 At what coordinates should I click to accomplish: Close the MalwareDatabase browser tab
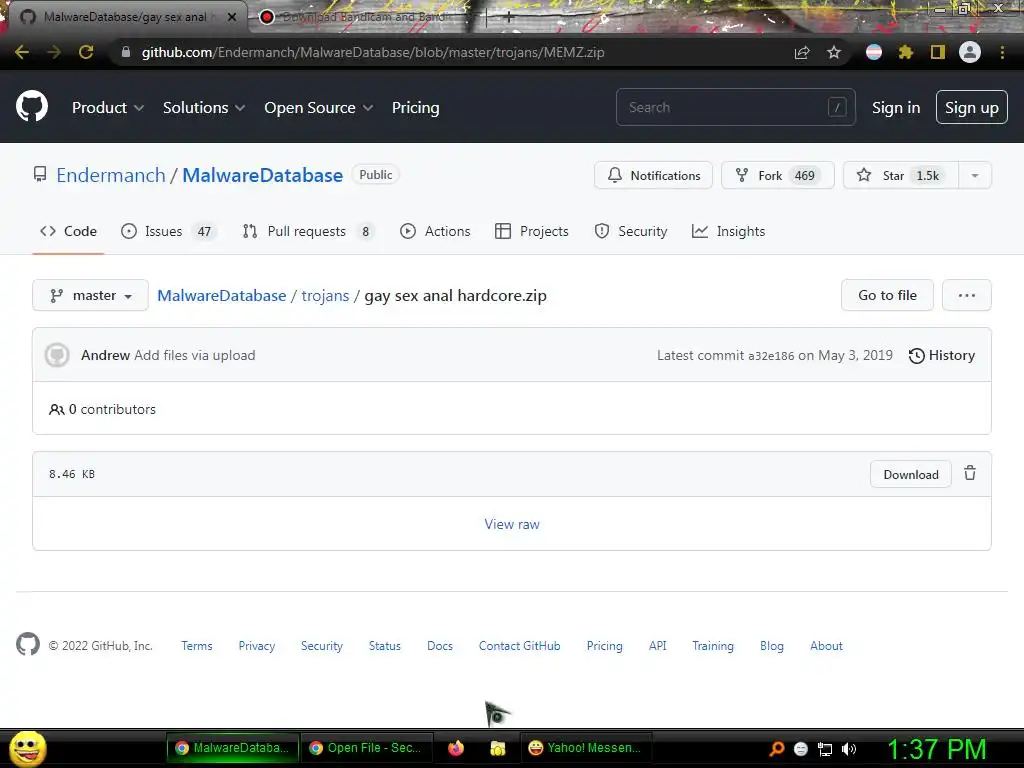click(232, 17)
